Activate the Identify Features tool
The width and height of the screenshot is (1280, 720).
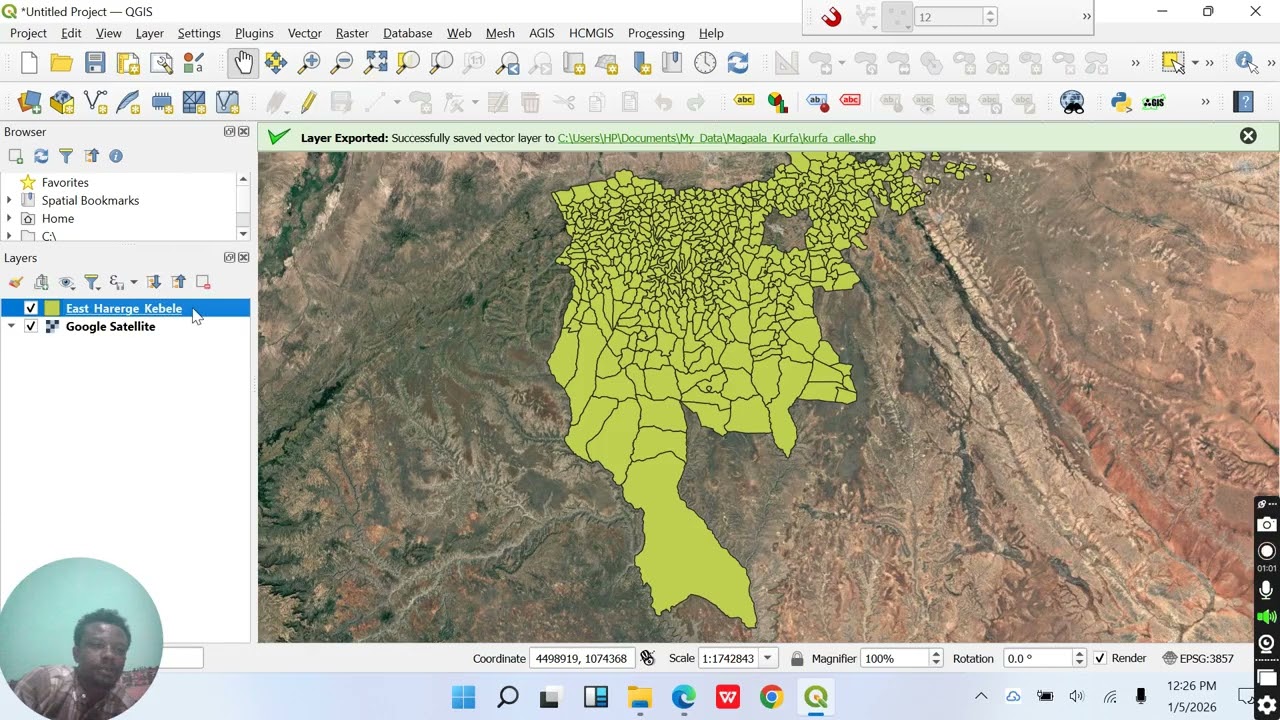pos(1246,63)
